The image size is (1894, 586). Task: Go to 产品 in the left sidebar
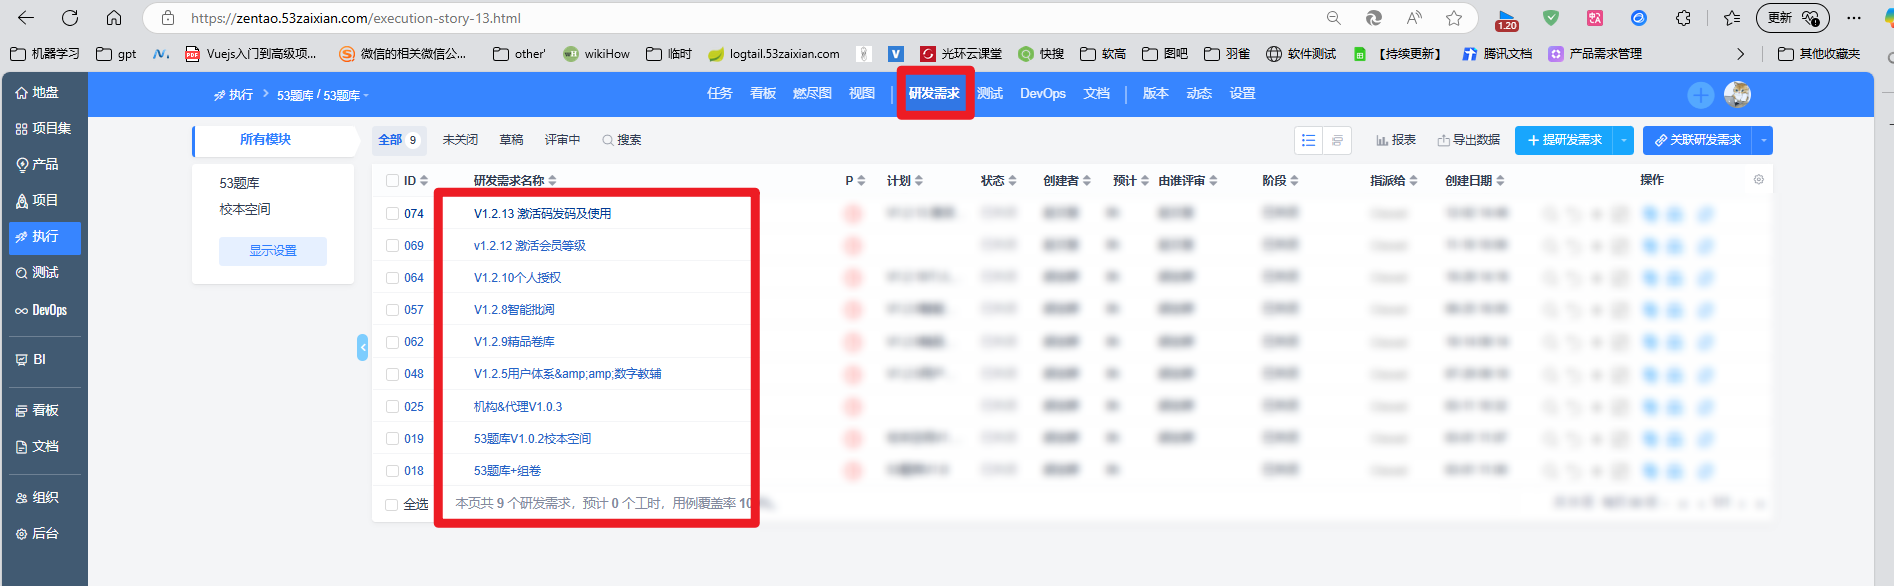37,164
